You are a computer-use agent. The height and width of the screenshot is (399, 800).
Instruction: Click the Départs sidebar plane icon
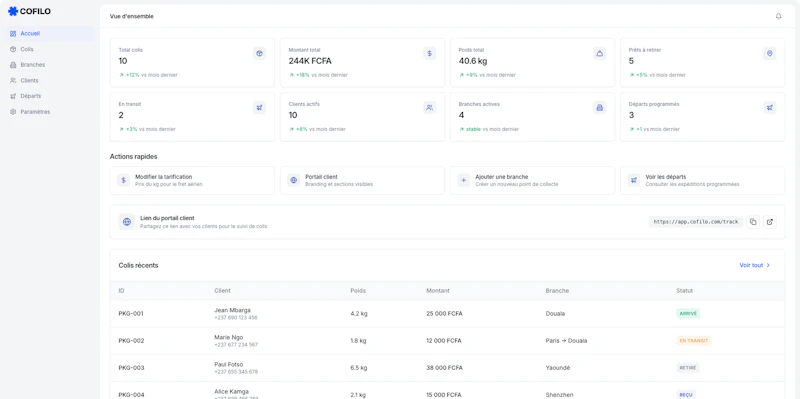click(13, 96)
